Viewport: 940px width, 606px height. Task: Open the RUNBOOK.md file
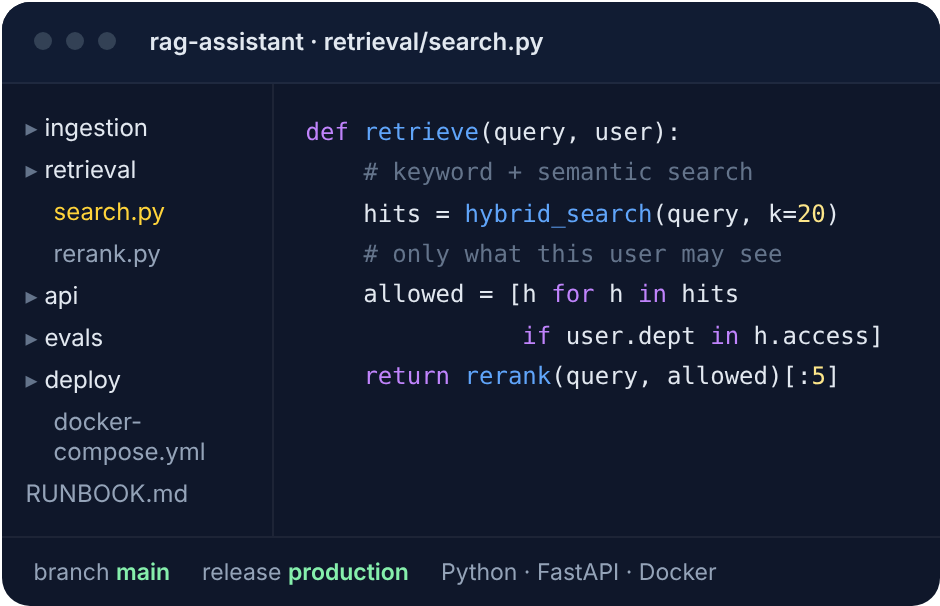click(x=107, y=494)
